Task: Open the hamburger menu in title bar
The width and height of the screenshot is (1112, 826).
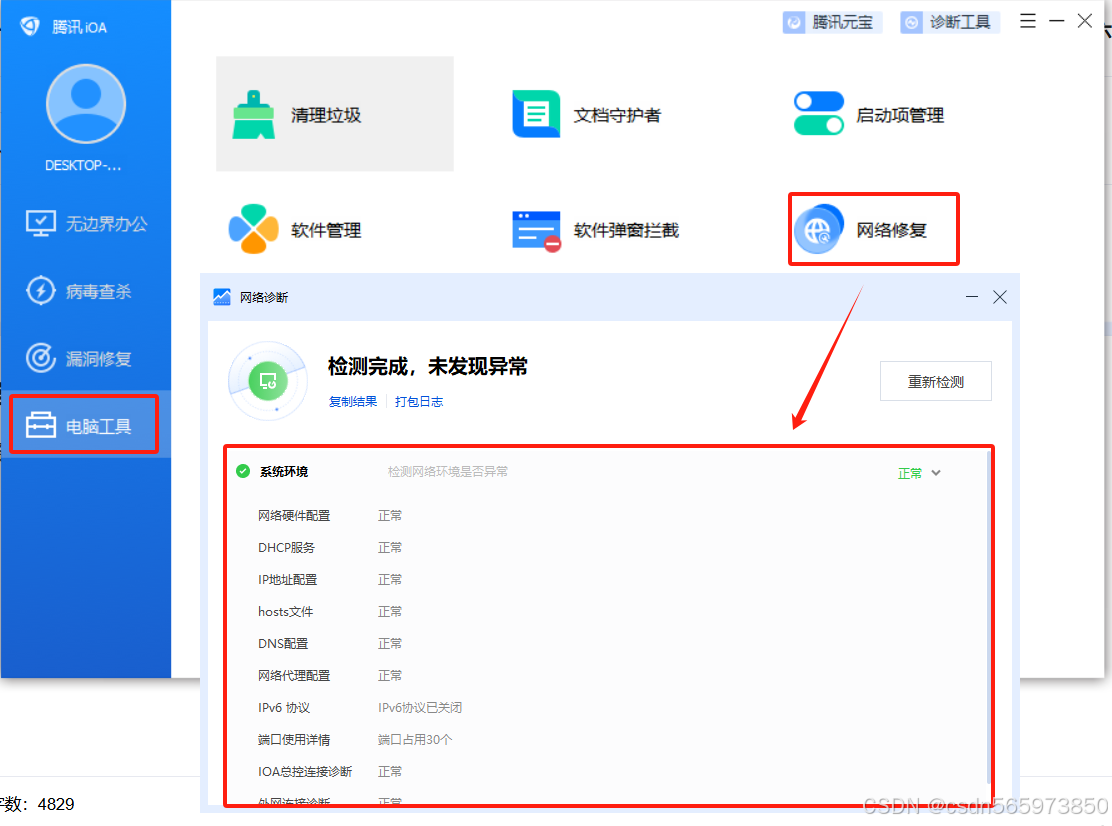Action: [x=1027, y=20]
